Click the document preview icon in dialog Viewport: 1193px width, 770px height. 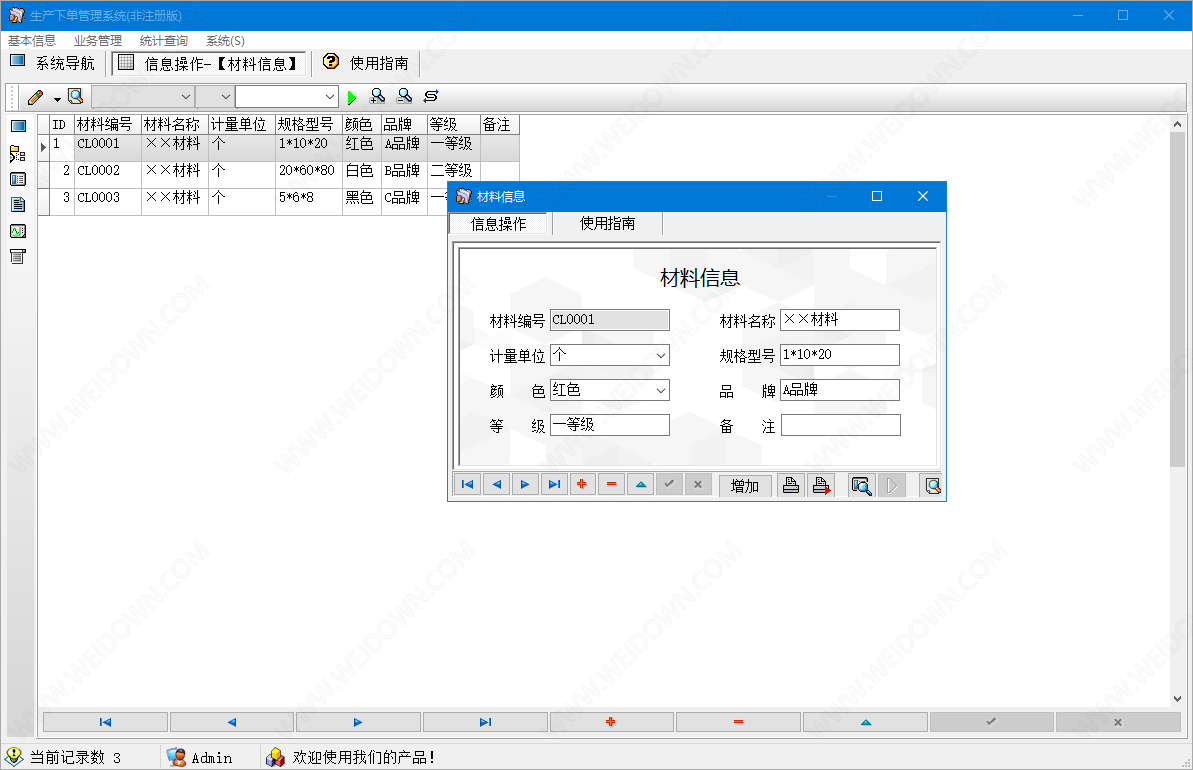[x=932, y=485]
